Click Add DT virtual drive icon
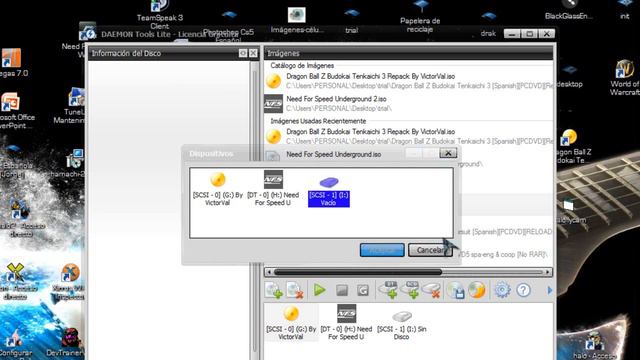Viewport: 640px width, 360px height. [x=388, y=290]
